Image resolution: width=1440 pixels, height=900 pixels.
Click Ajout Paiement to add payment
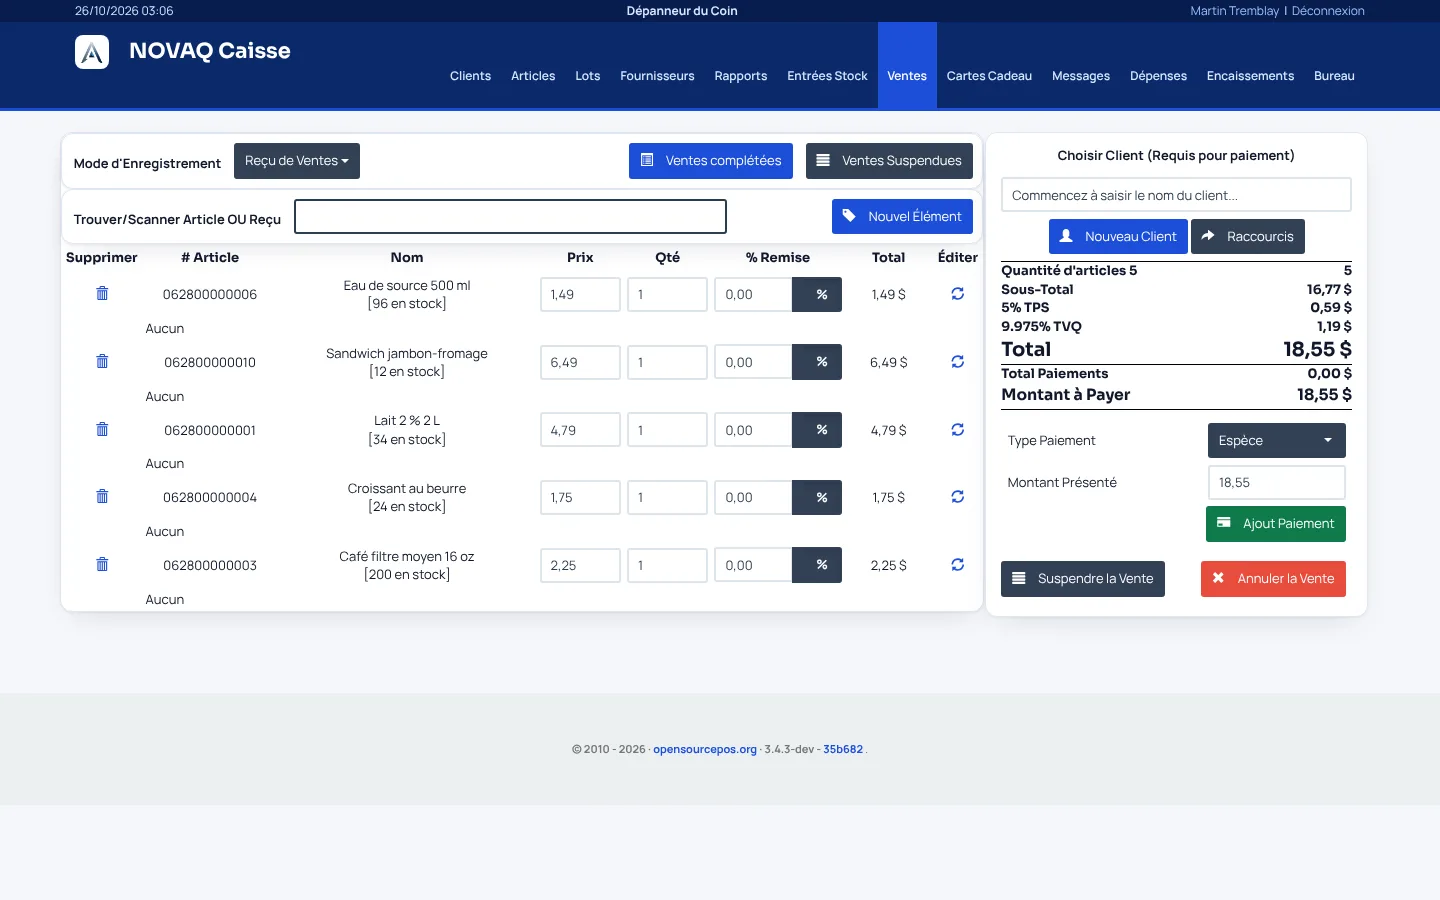click(x=1276, y=524)
